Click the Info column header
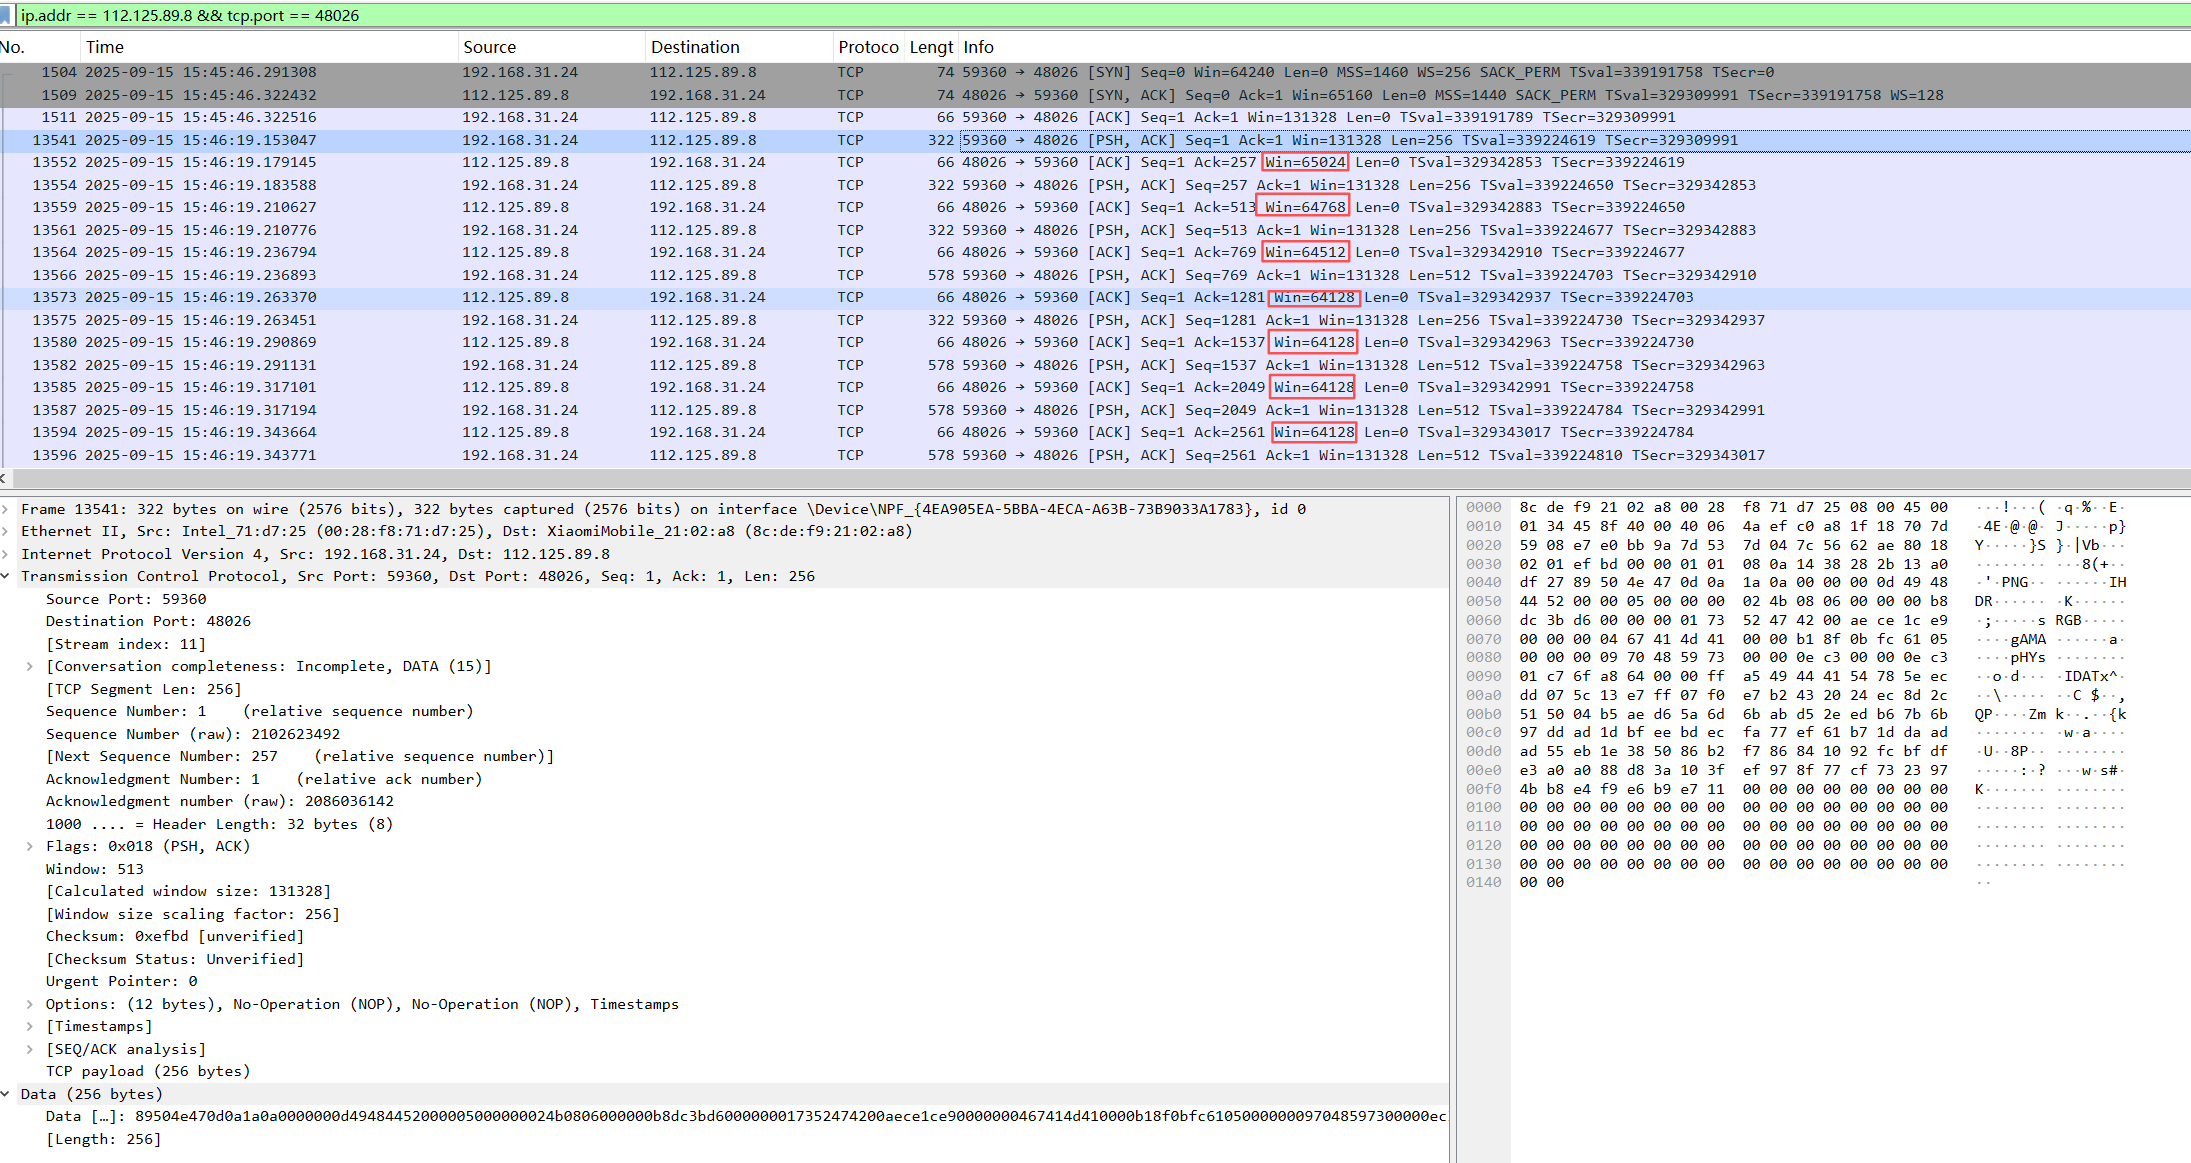Screen dimensions: 2191x1163 tap(1575, 47)
